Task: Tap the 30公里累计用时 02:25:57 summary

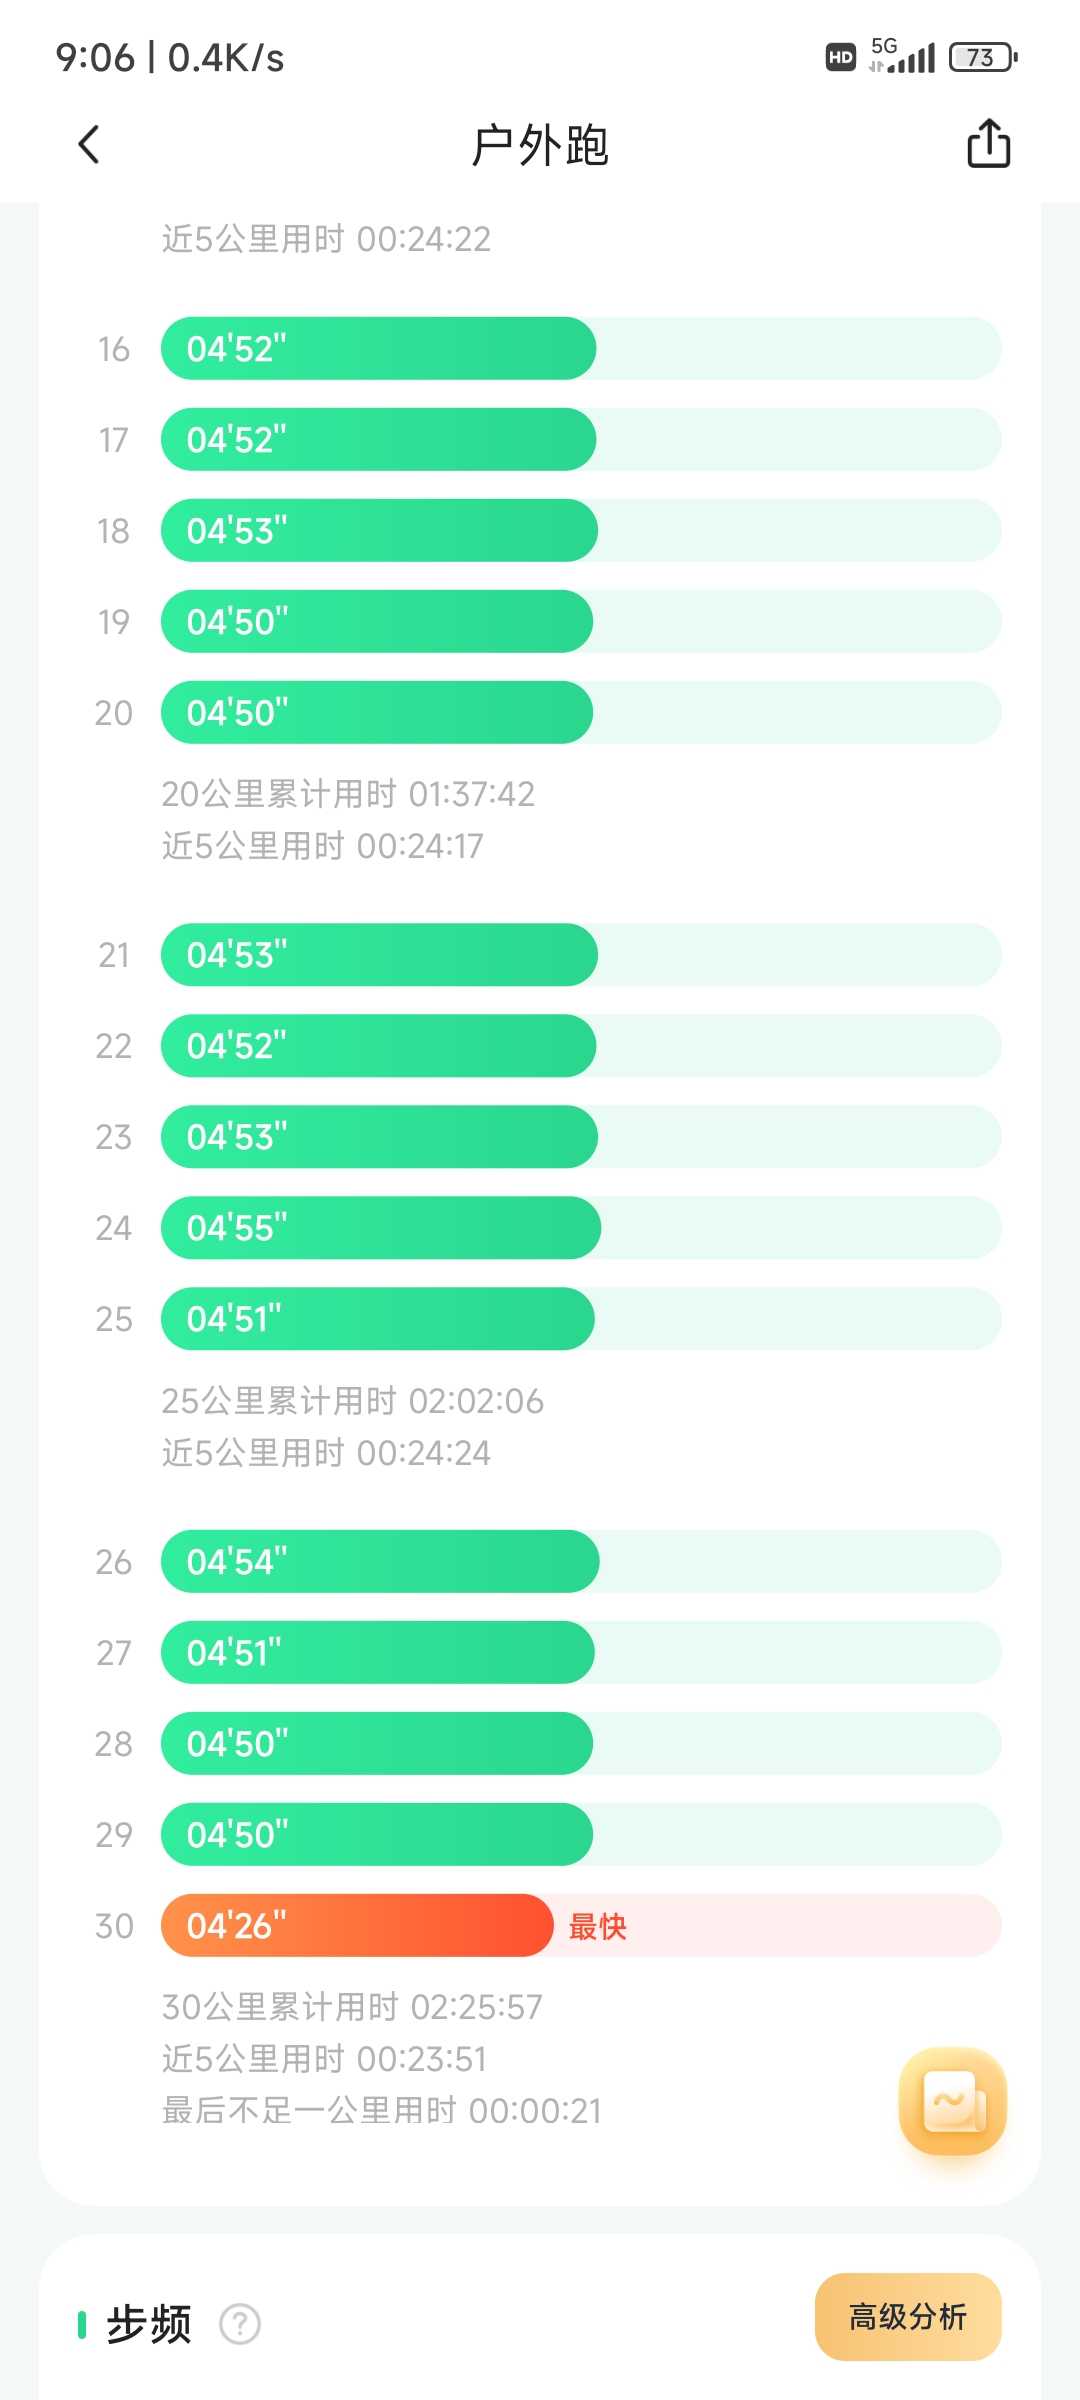Action: [352, 2007]
